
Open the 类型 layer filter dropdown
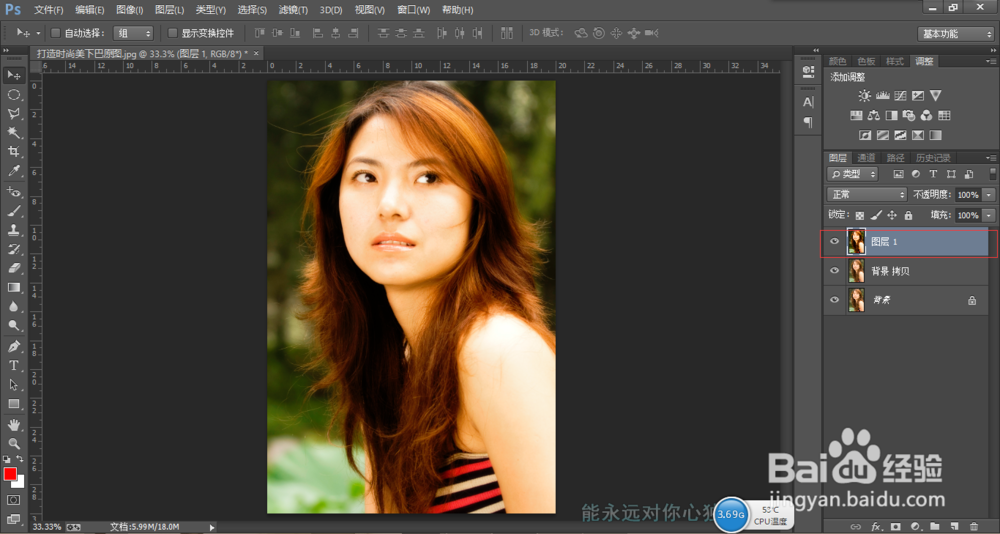(x=852, y=174)
